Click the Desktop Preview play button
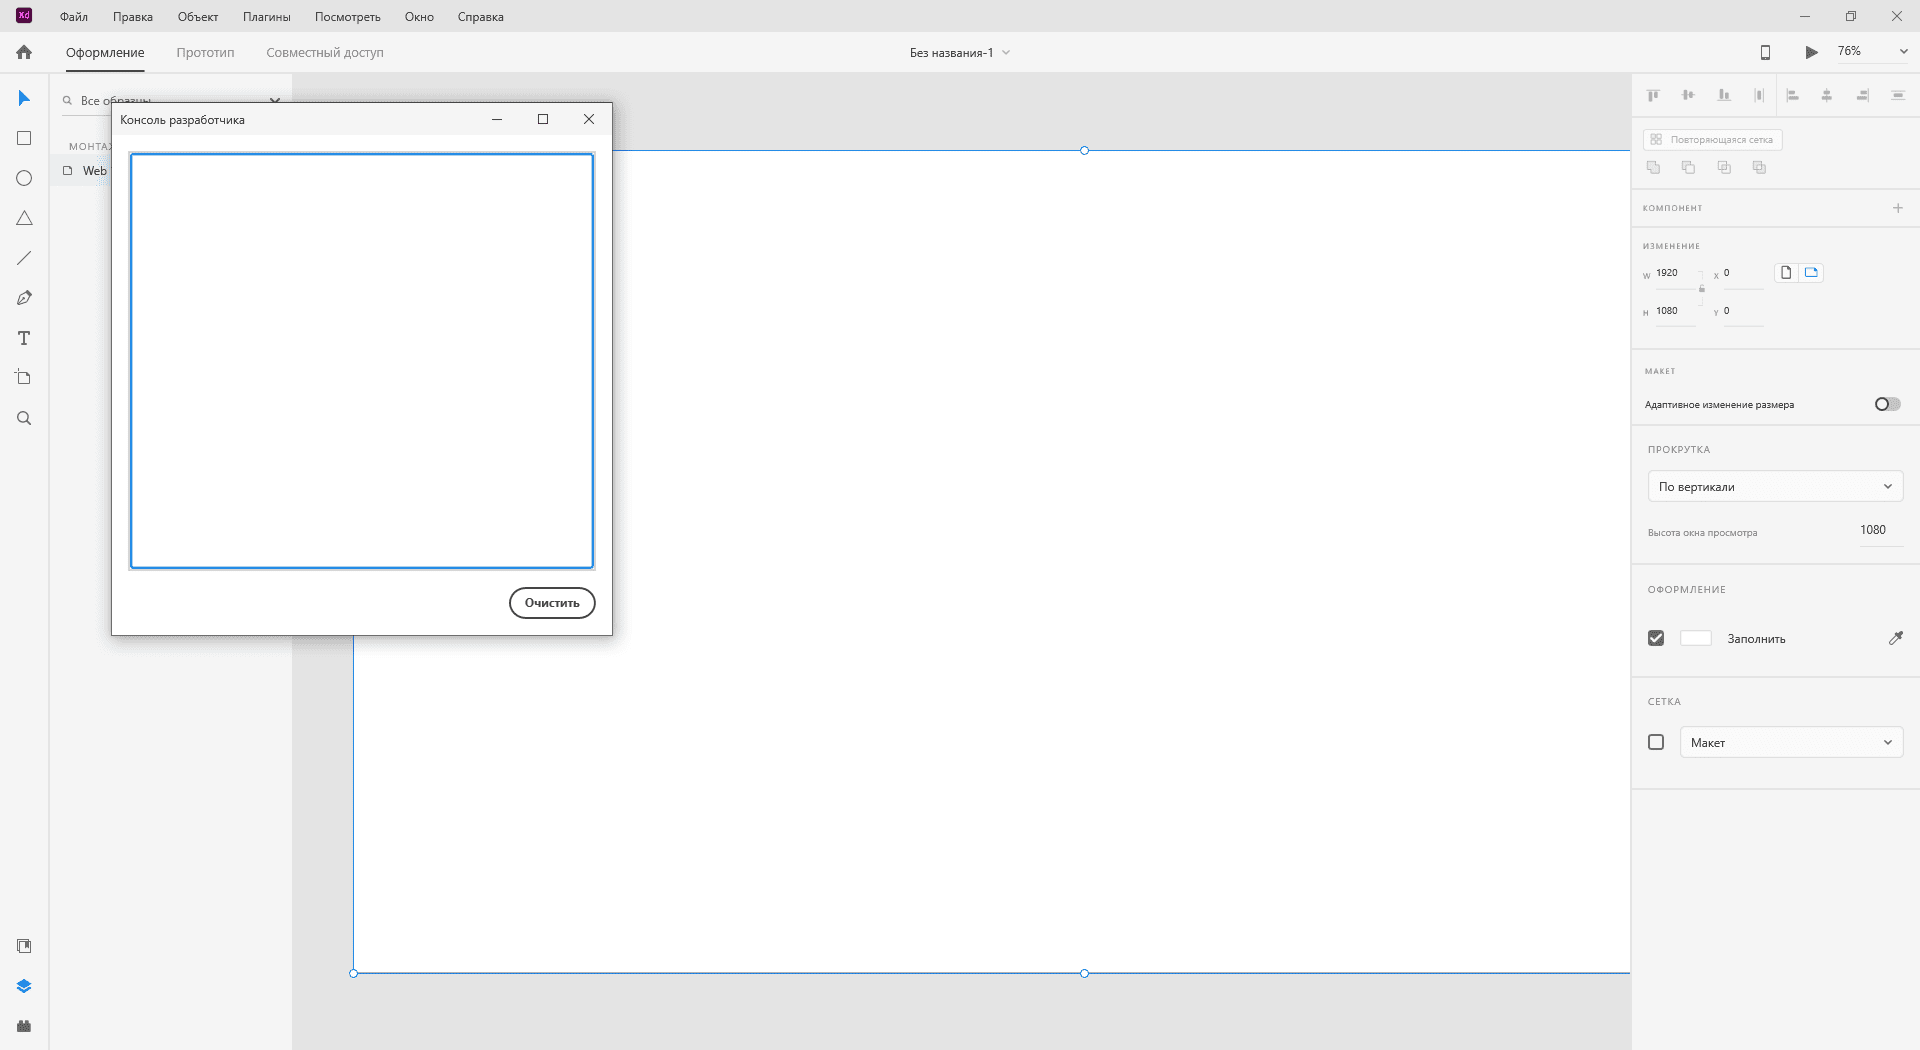 pos(1811,52)
